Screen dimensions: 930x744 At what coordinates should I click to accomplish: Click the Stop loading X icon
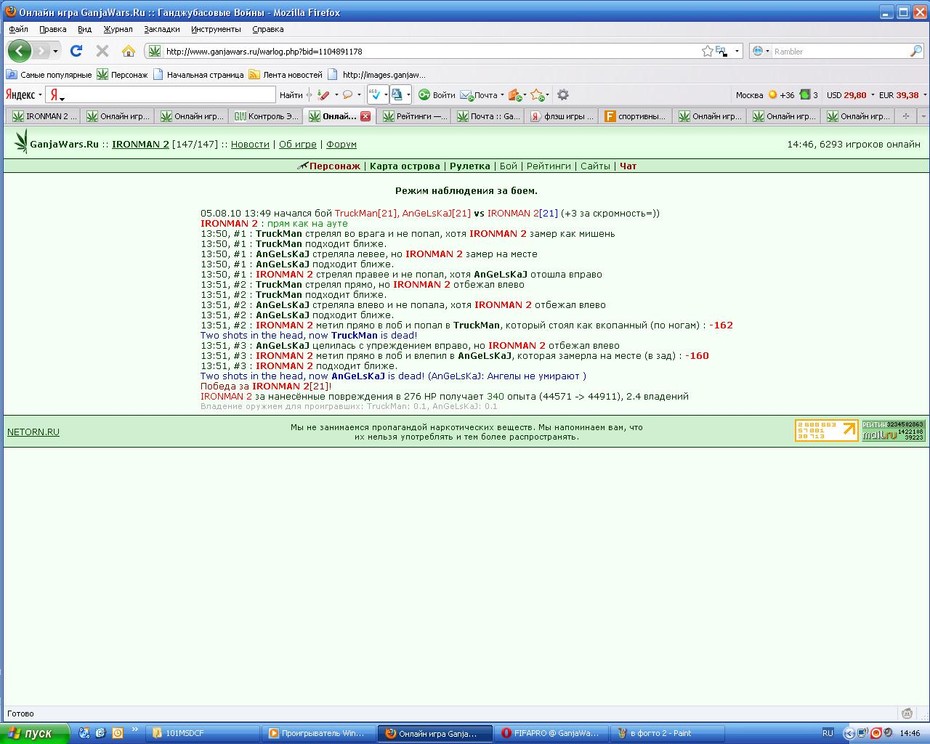click(102, 51)
